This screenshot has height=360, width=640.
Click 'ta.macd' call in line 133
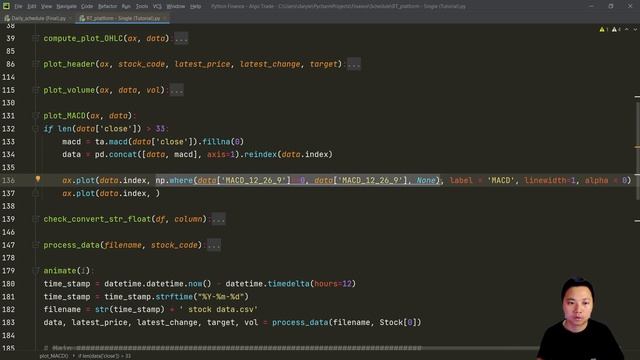(x=111, y=142)
